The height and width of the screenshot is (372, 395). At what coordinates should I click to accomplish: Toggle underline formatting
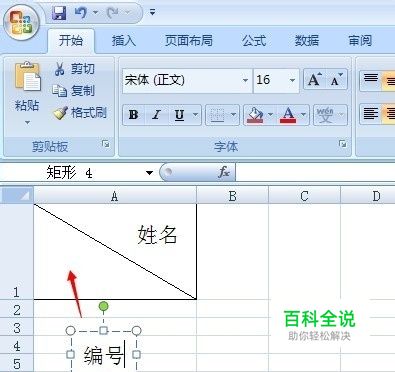[x=179, y=115]
